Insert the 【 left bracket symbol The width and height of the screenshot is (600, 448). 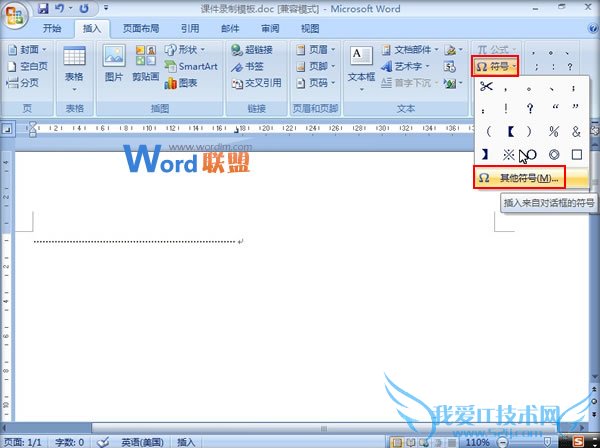[510, 132]
